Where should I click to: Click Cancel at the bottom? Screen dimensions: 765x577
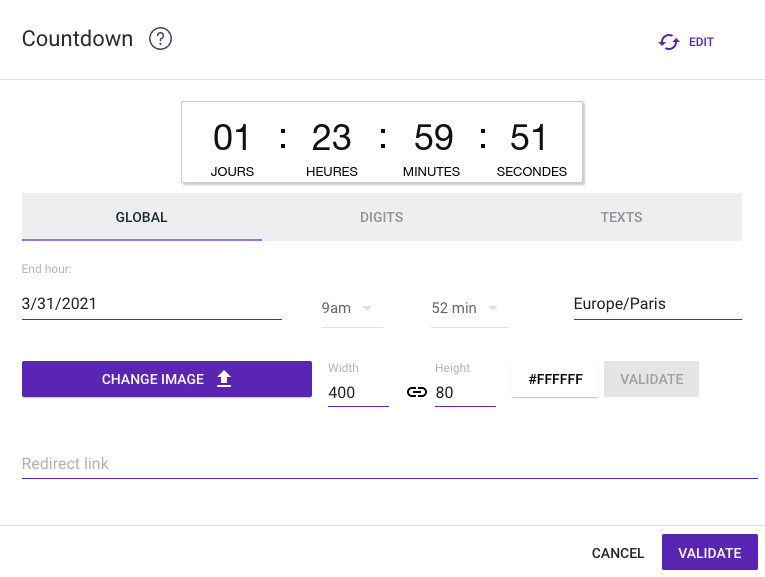pyautogui.click(x=618, y=553)
